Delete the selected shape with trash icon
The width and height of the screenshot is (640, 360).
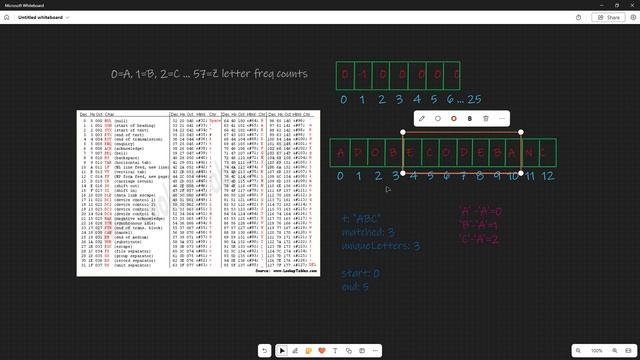(486, 119)
